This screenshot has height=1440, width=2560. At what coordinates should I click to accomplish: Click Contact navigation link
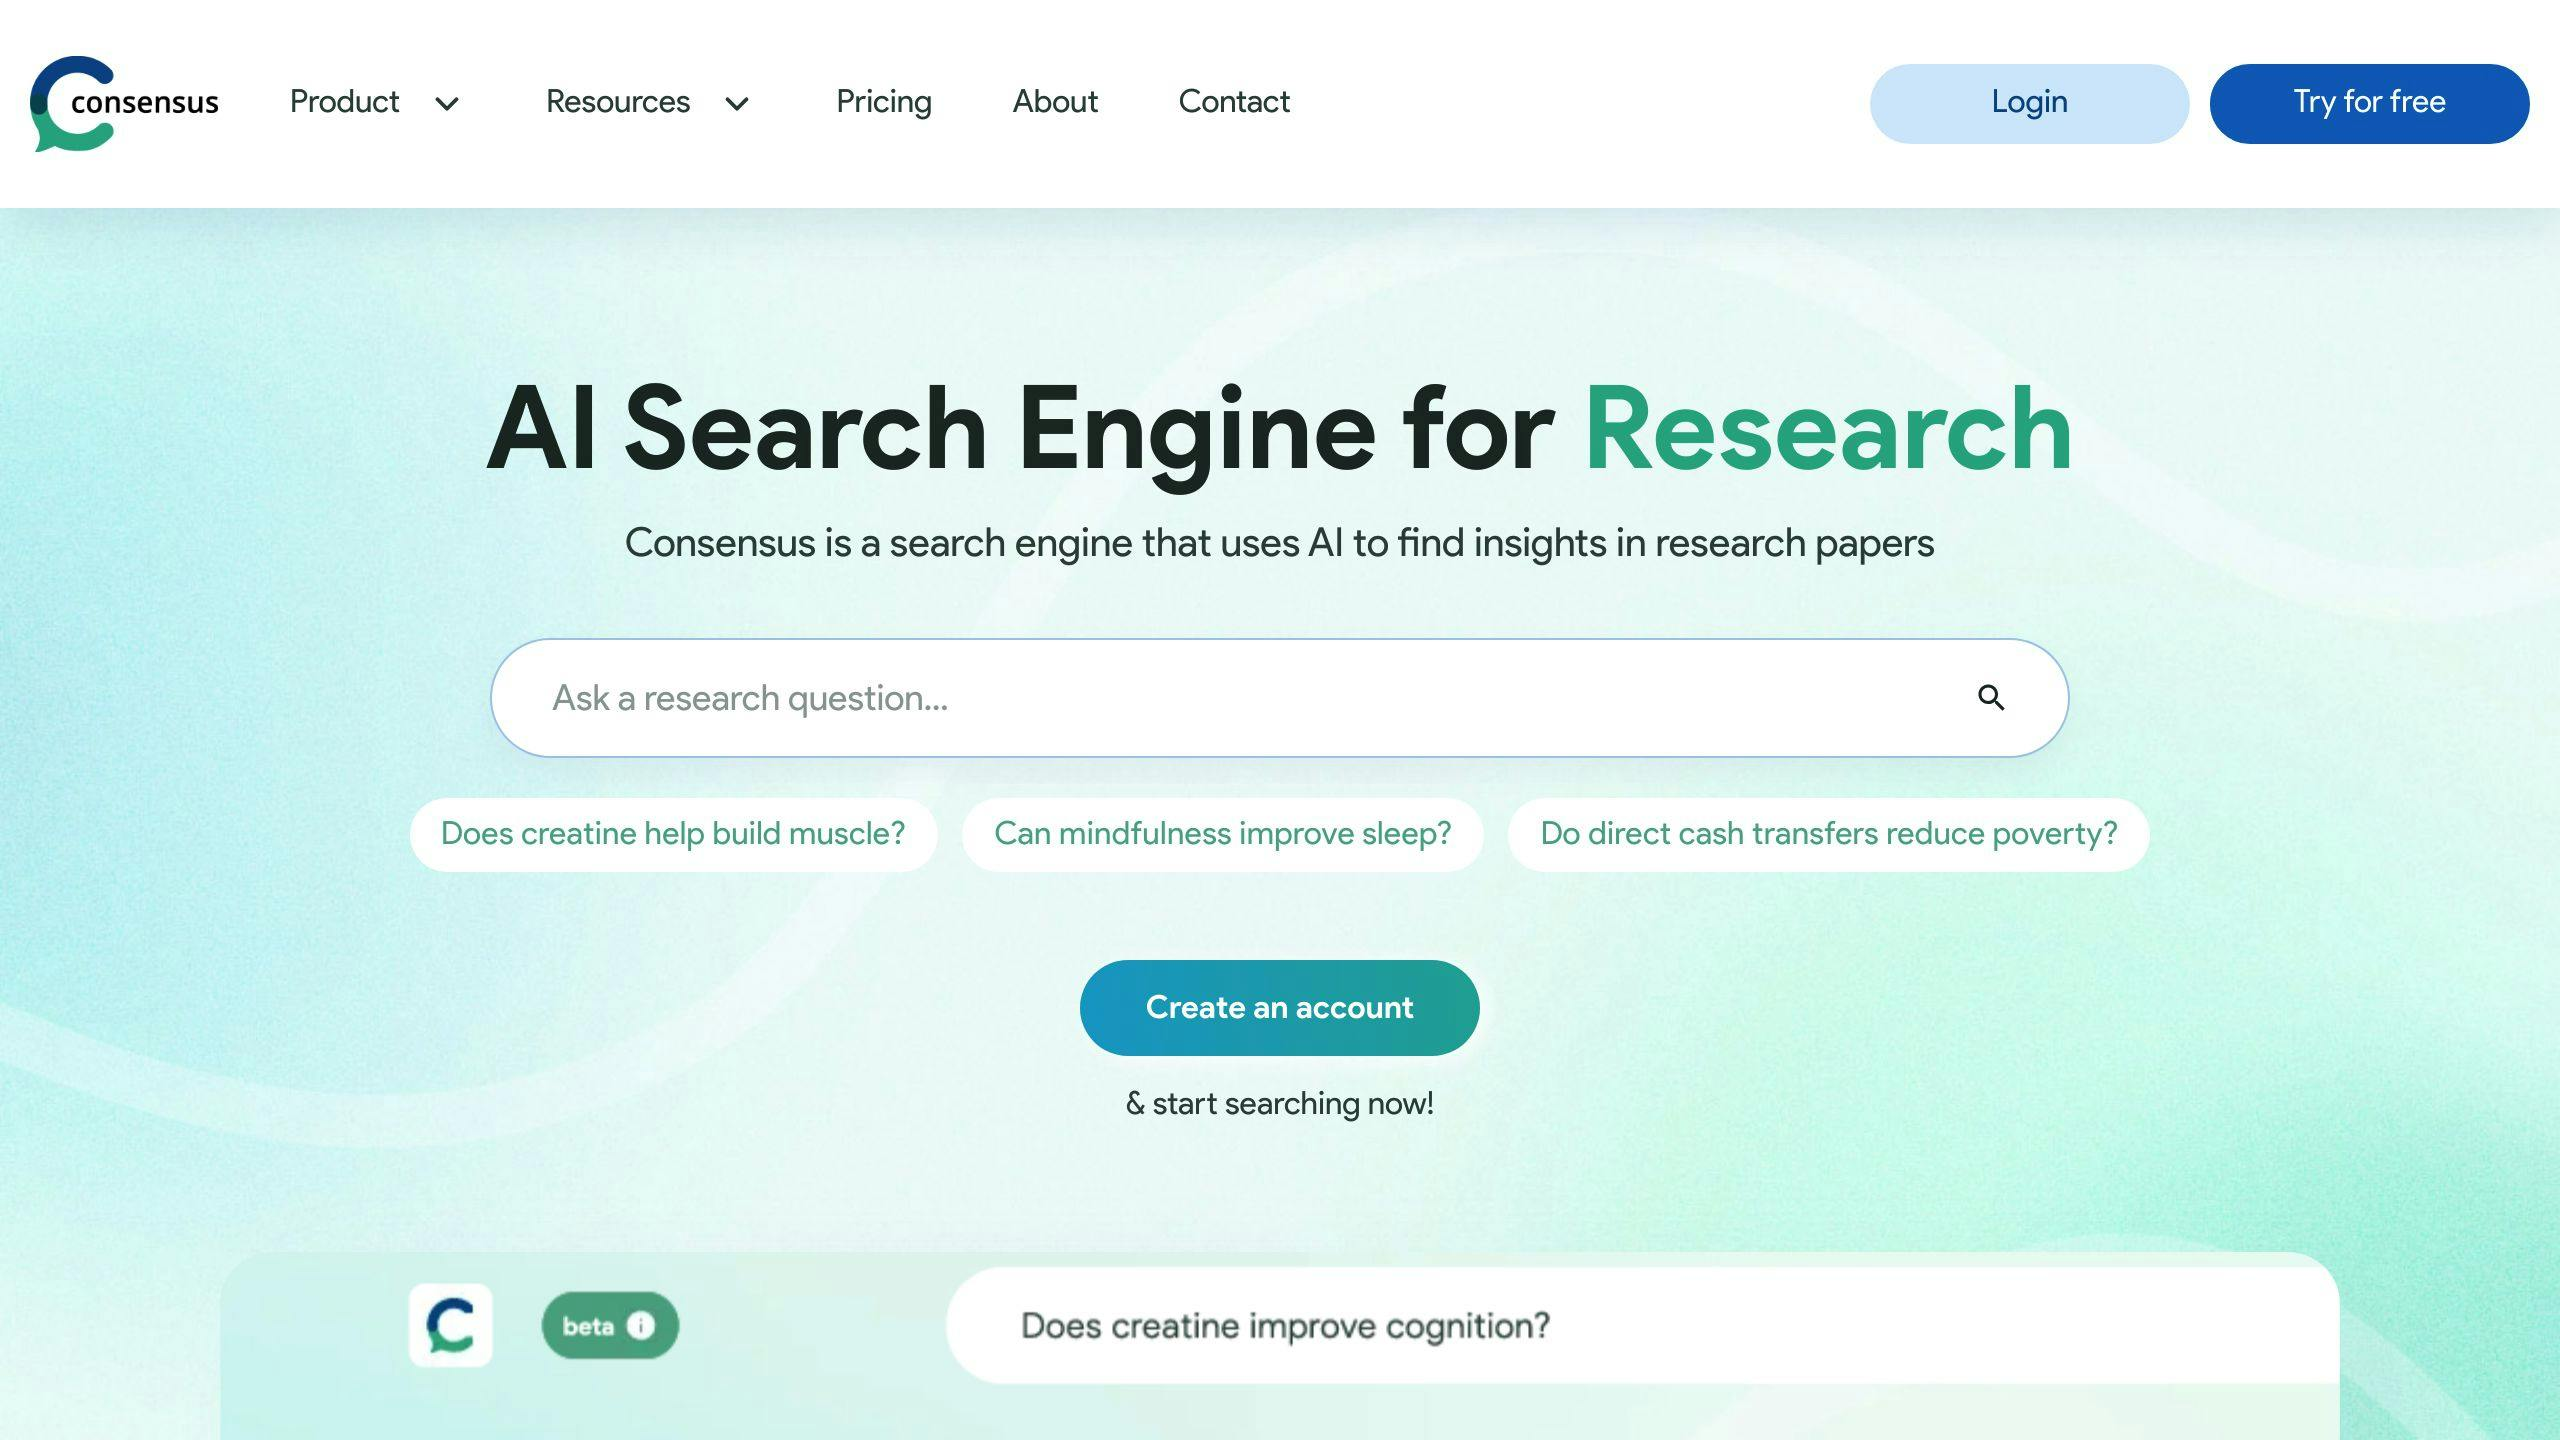pos(1234,100)
